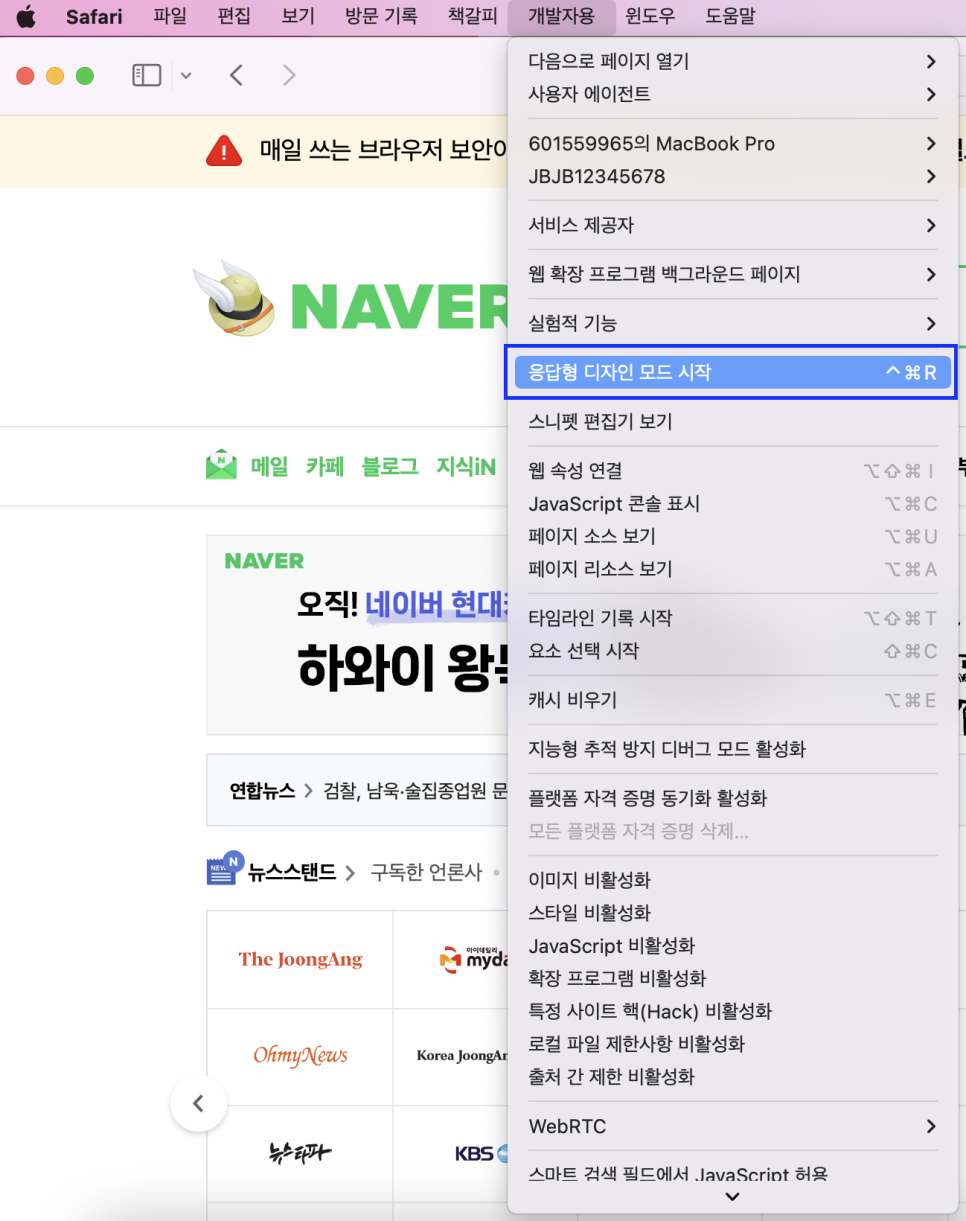Choose 요소 선택 시작

click(x=732, y=652)
